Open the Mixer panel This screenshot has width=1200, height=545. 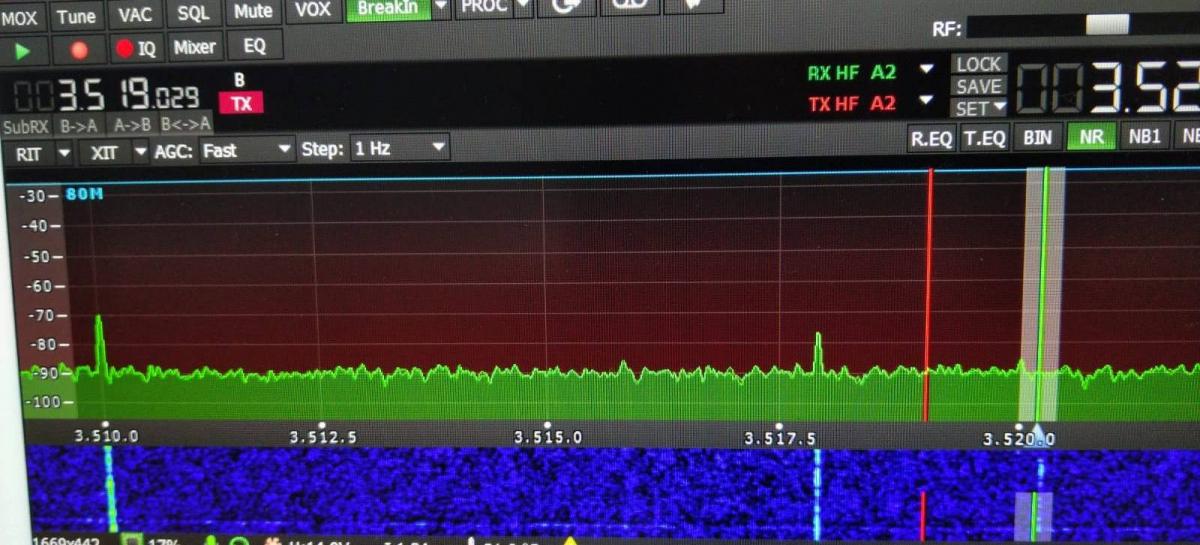[x=194, y=47]
